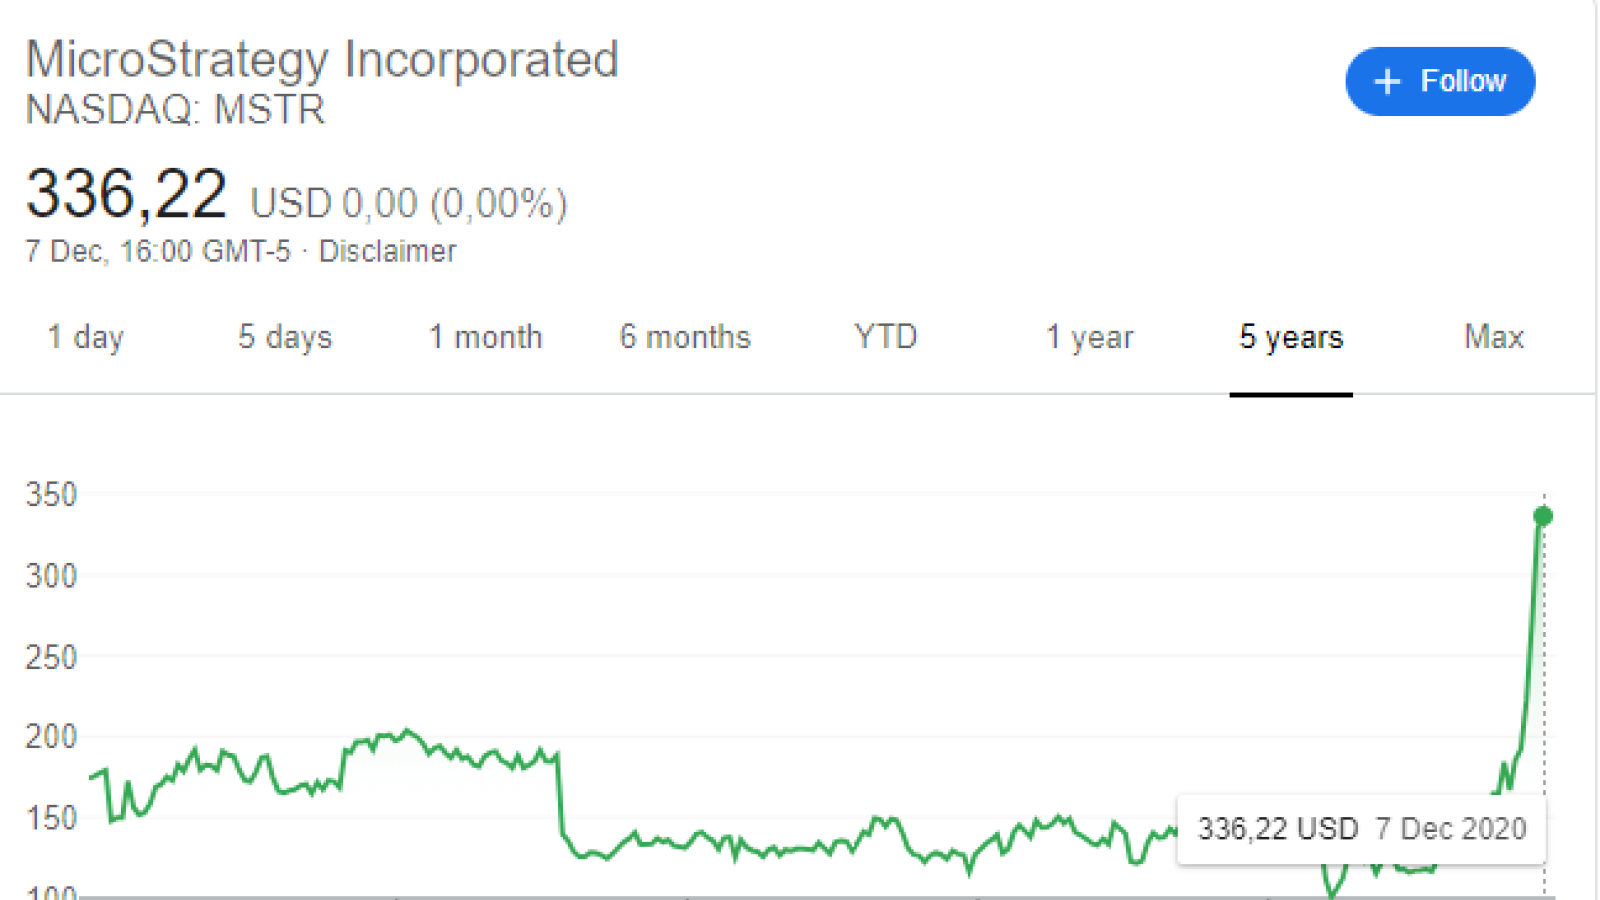The image size is (1600, 900).
Task: Click the 336,22 USD 7 Dec 2020 tooltip
Action: 1362,829
